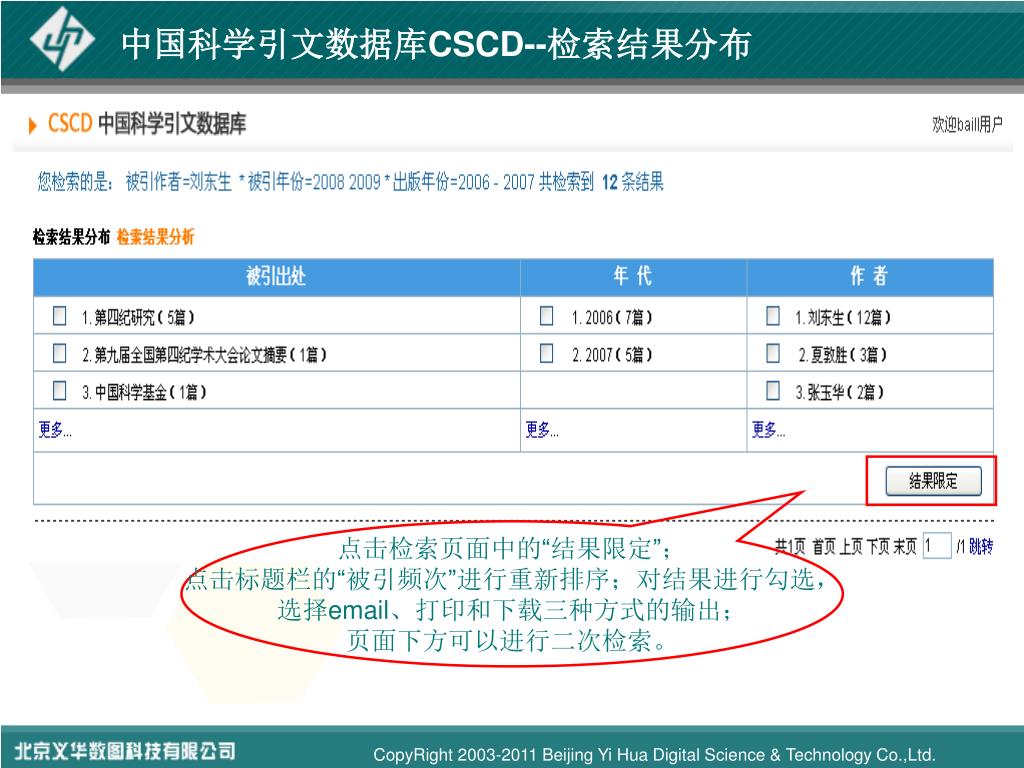
Task: Select the 检索结果分布 tab
Action: (71, 236)
